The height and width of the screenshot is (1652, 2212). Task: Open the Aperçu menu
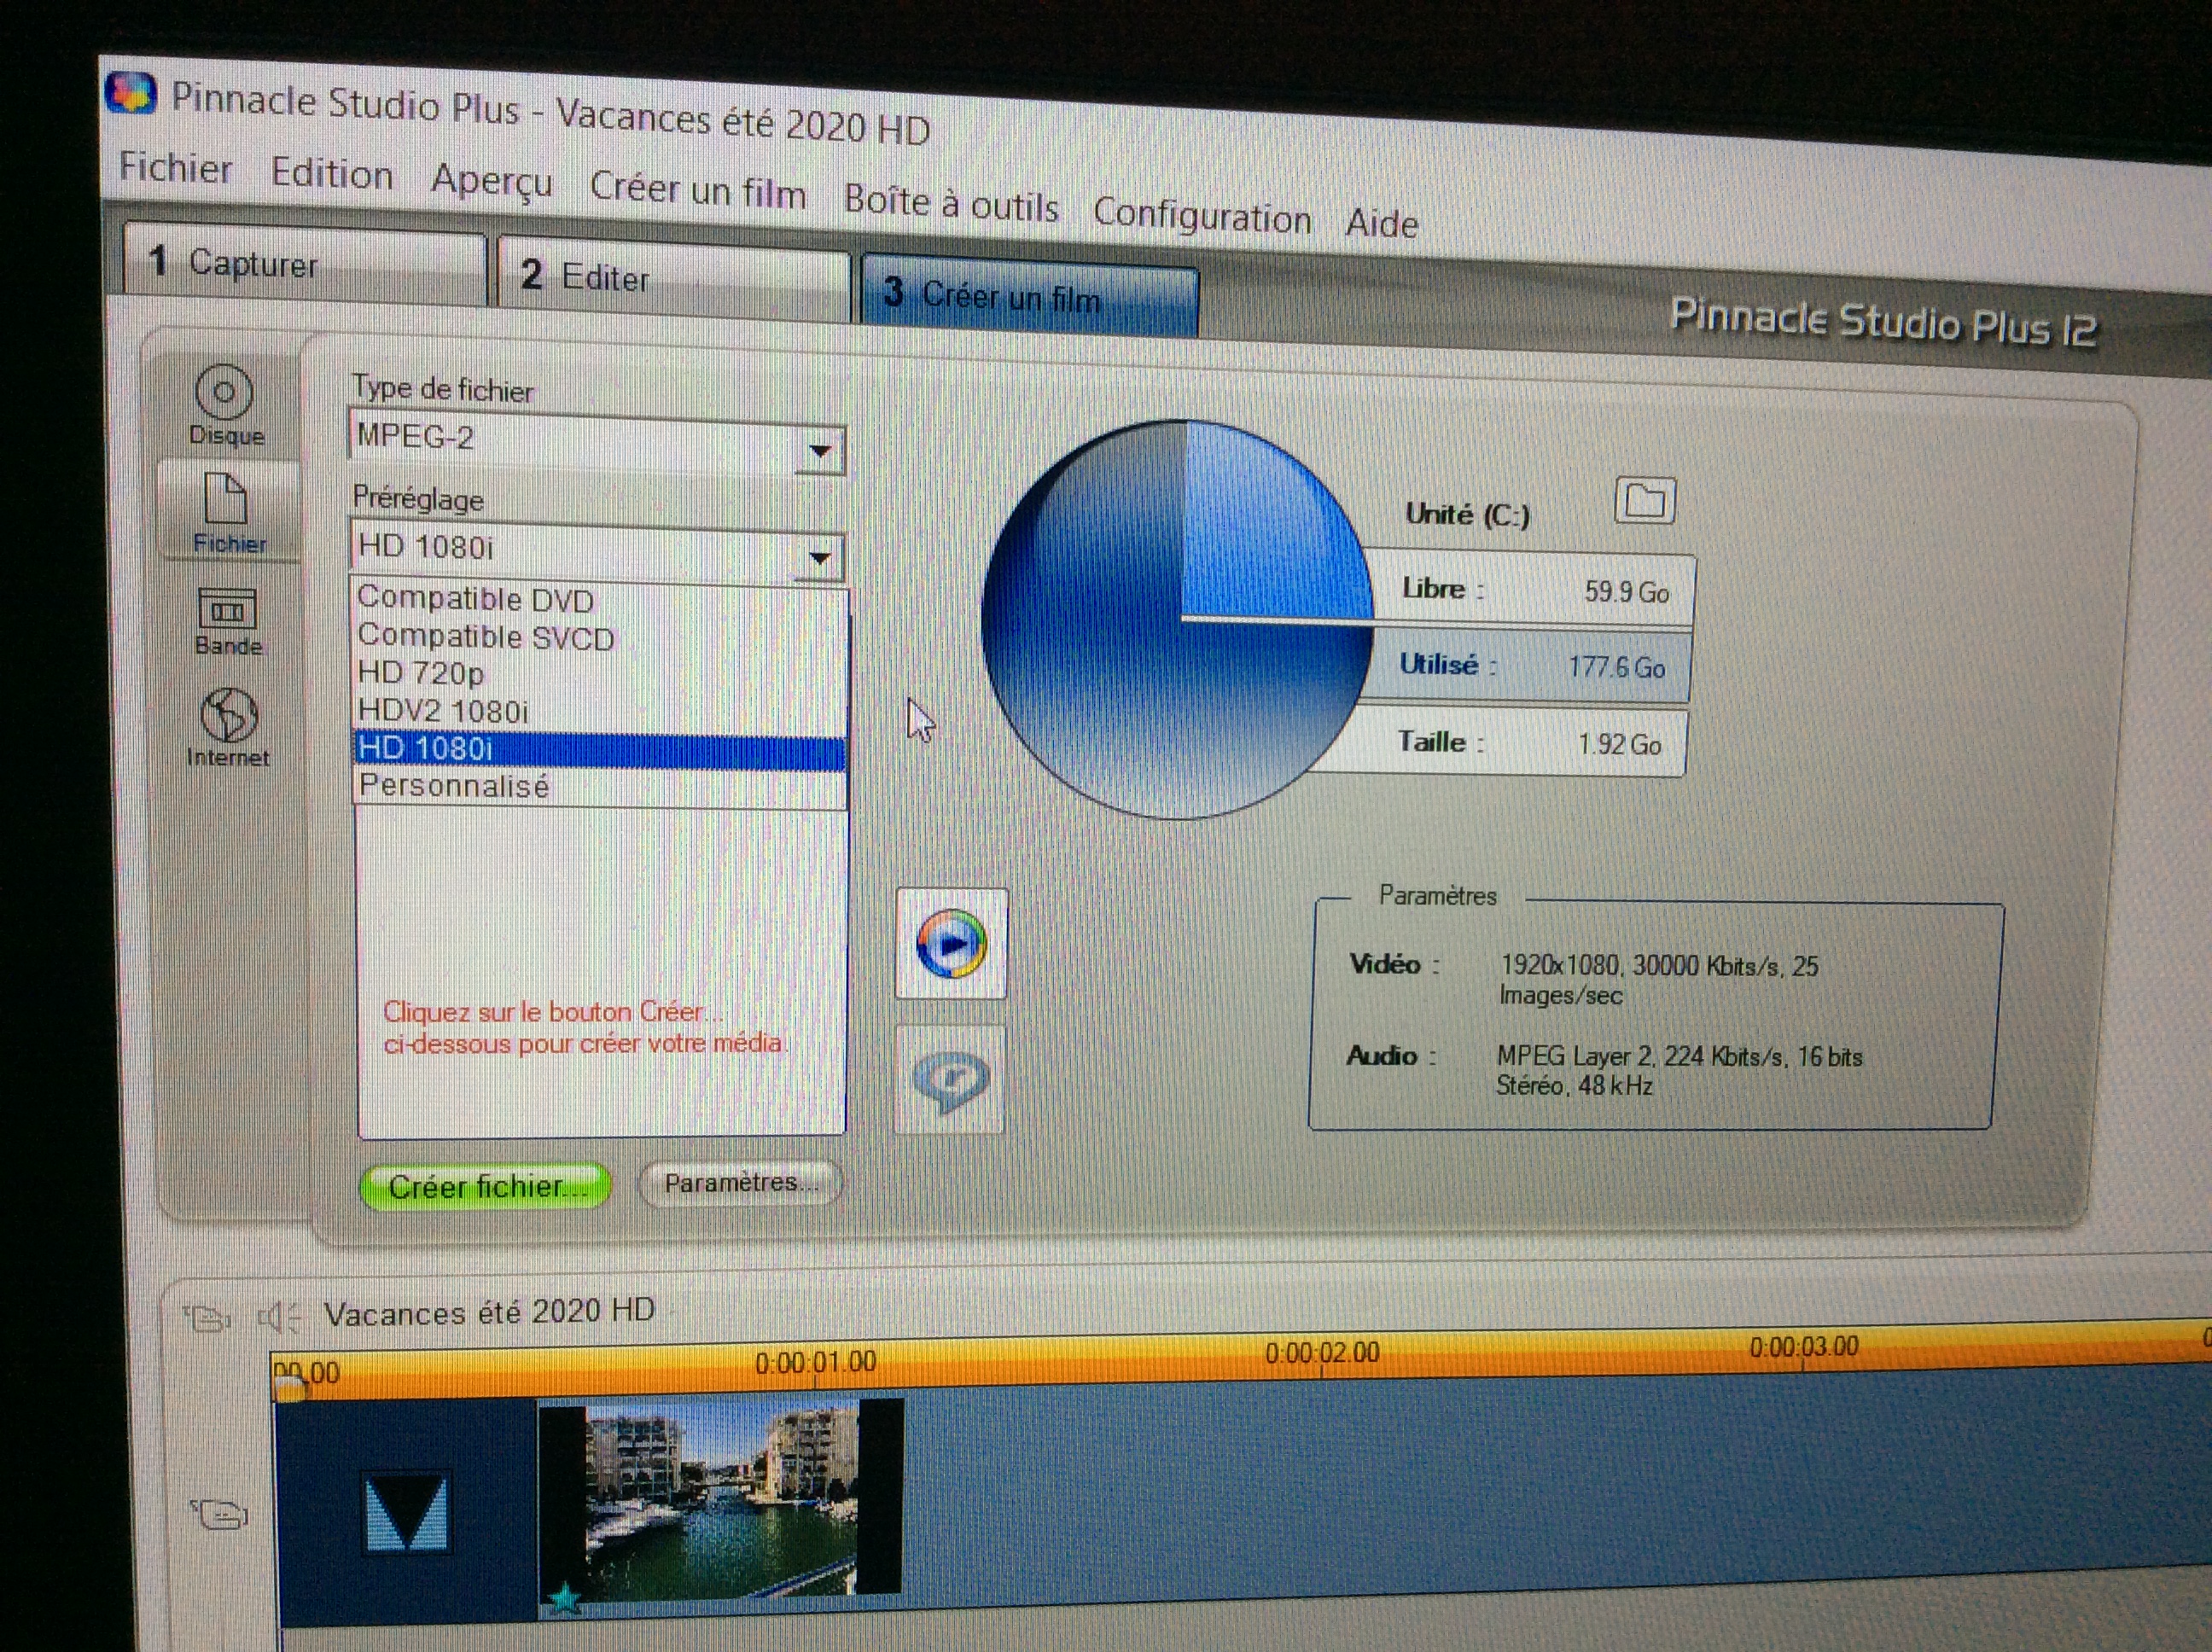click(x=491, y=182)
